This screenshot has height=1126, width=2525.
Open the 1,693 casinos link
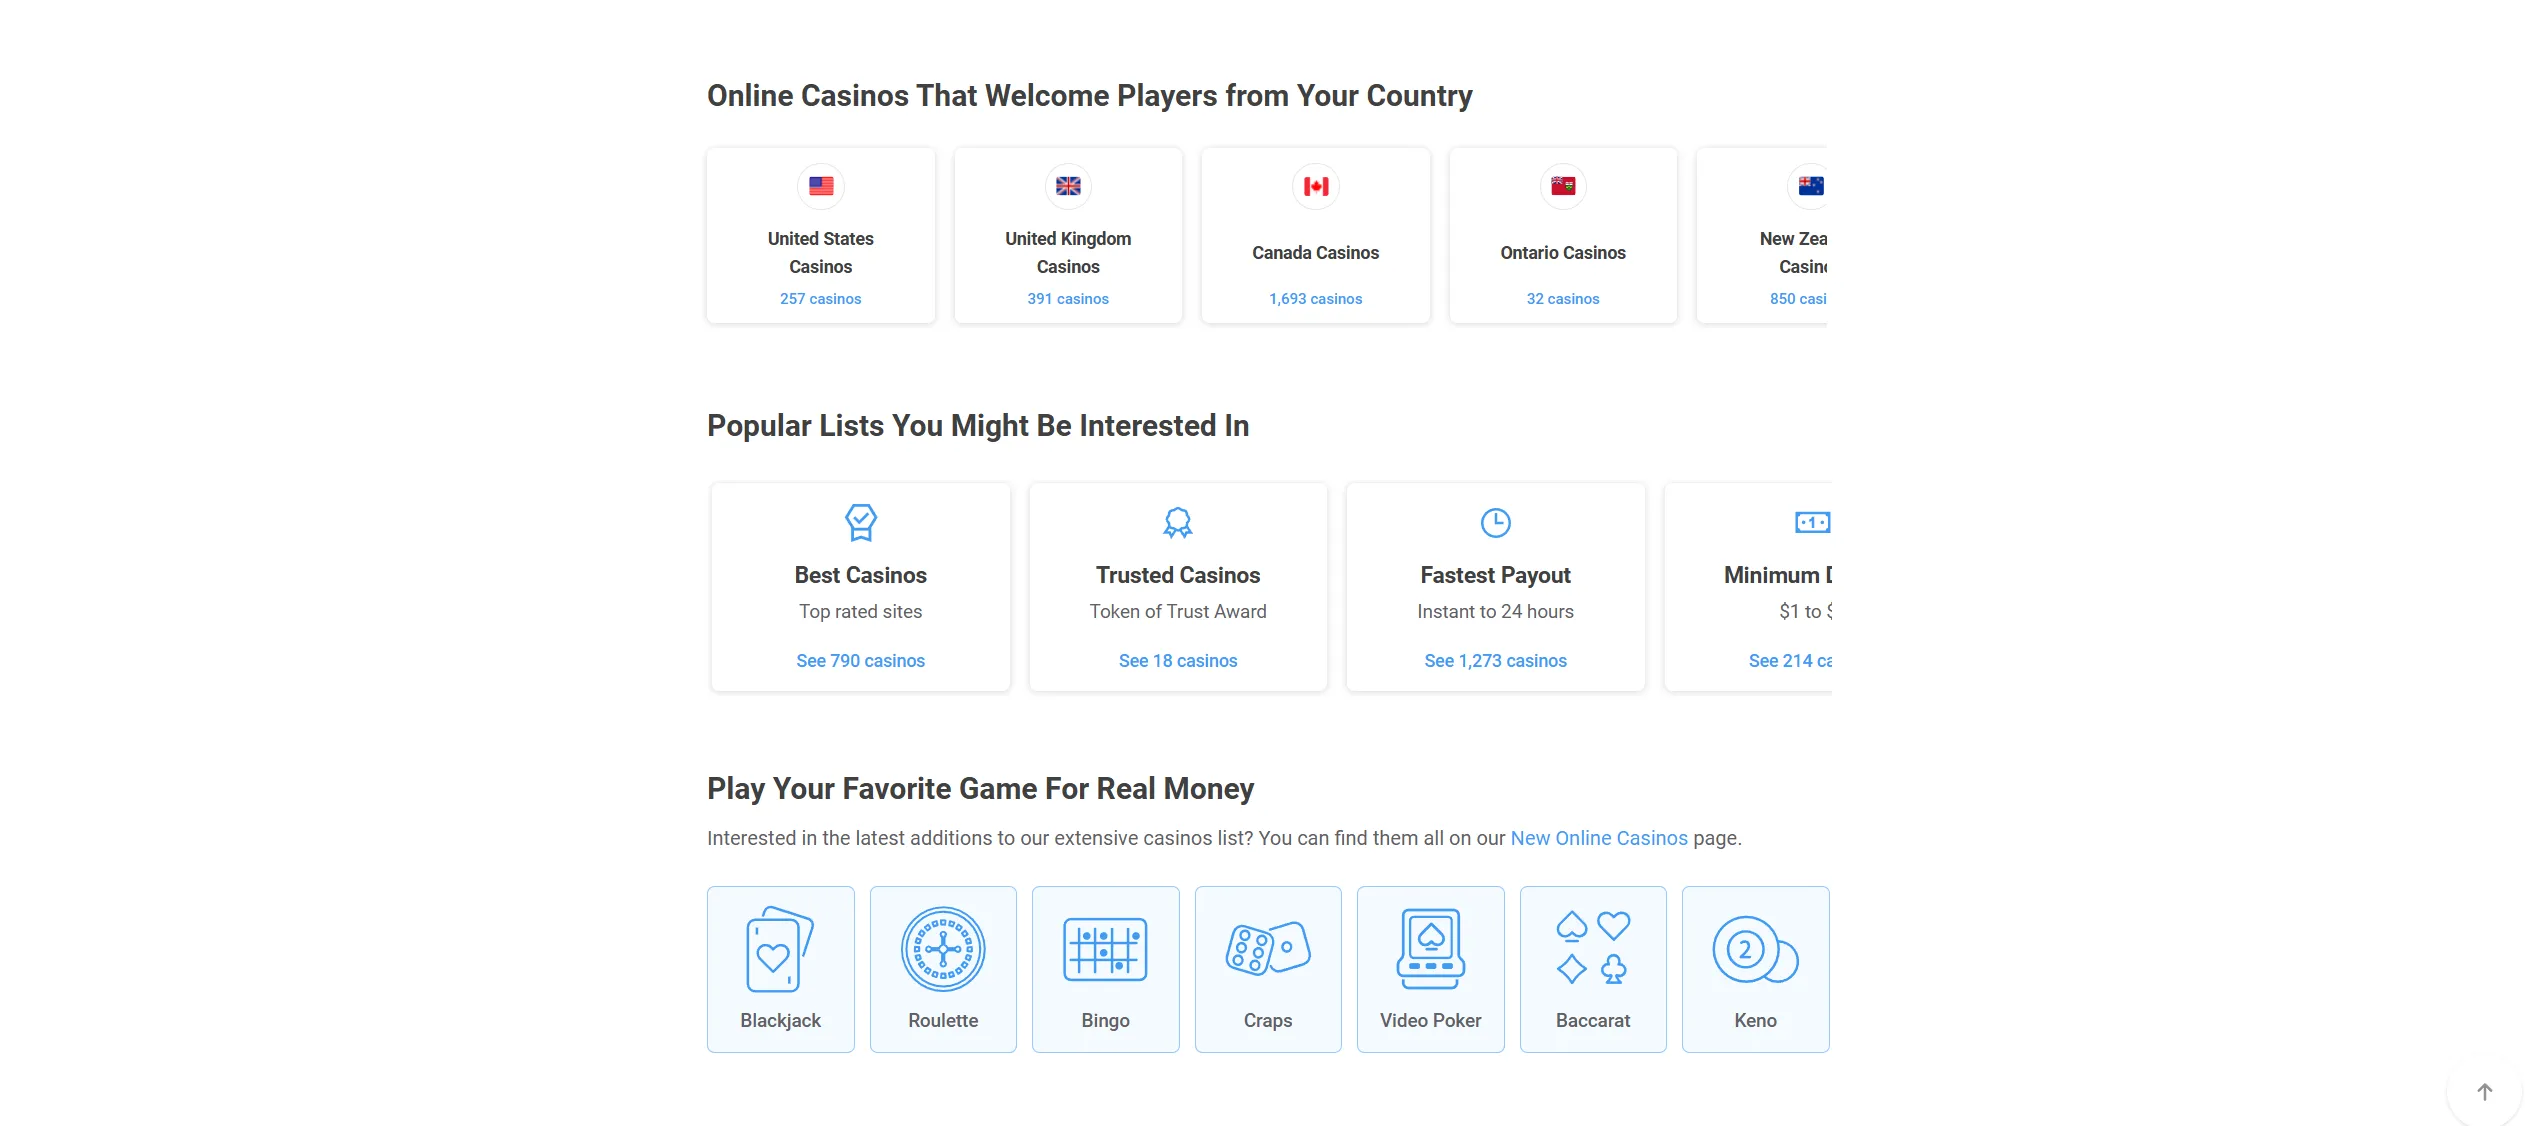[1316, 299]
